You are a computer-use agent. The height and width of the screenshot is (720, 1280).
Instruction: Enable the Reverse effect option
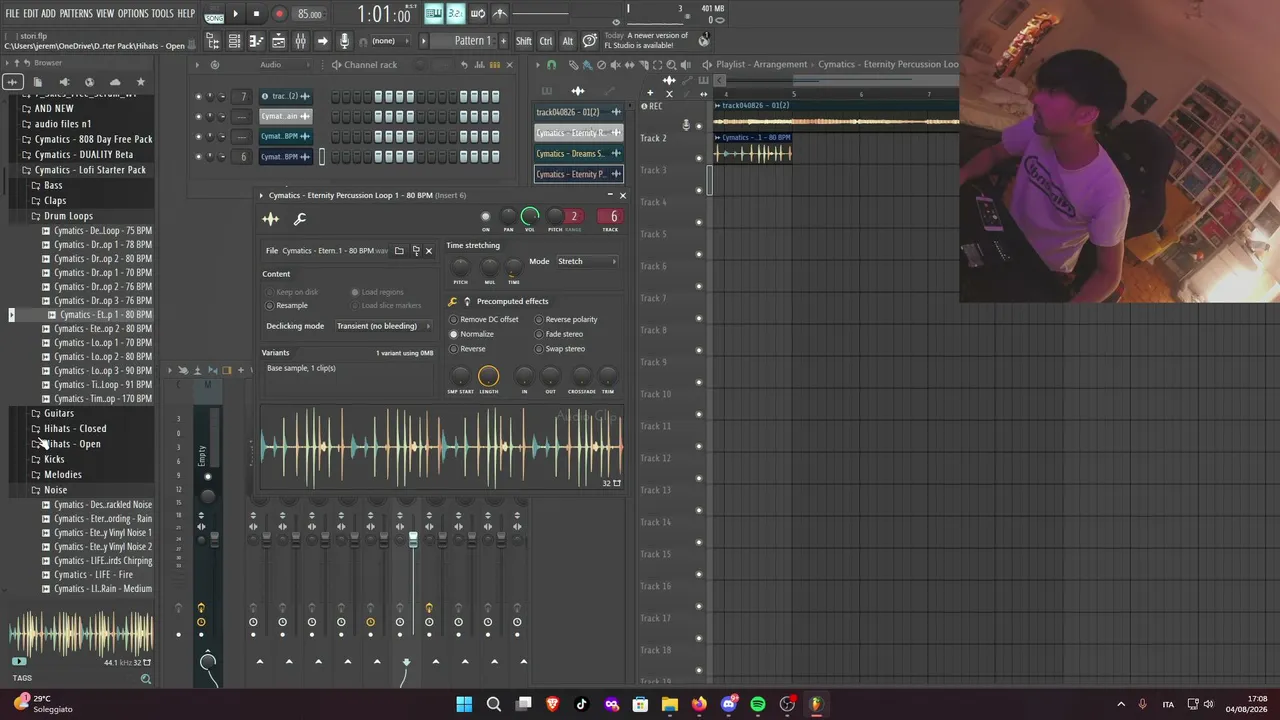click(468, 349)
